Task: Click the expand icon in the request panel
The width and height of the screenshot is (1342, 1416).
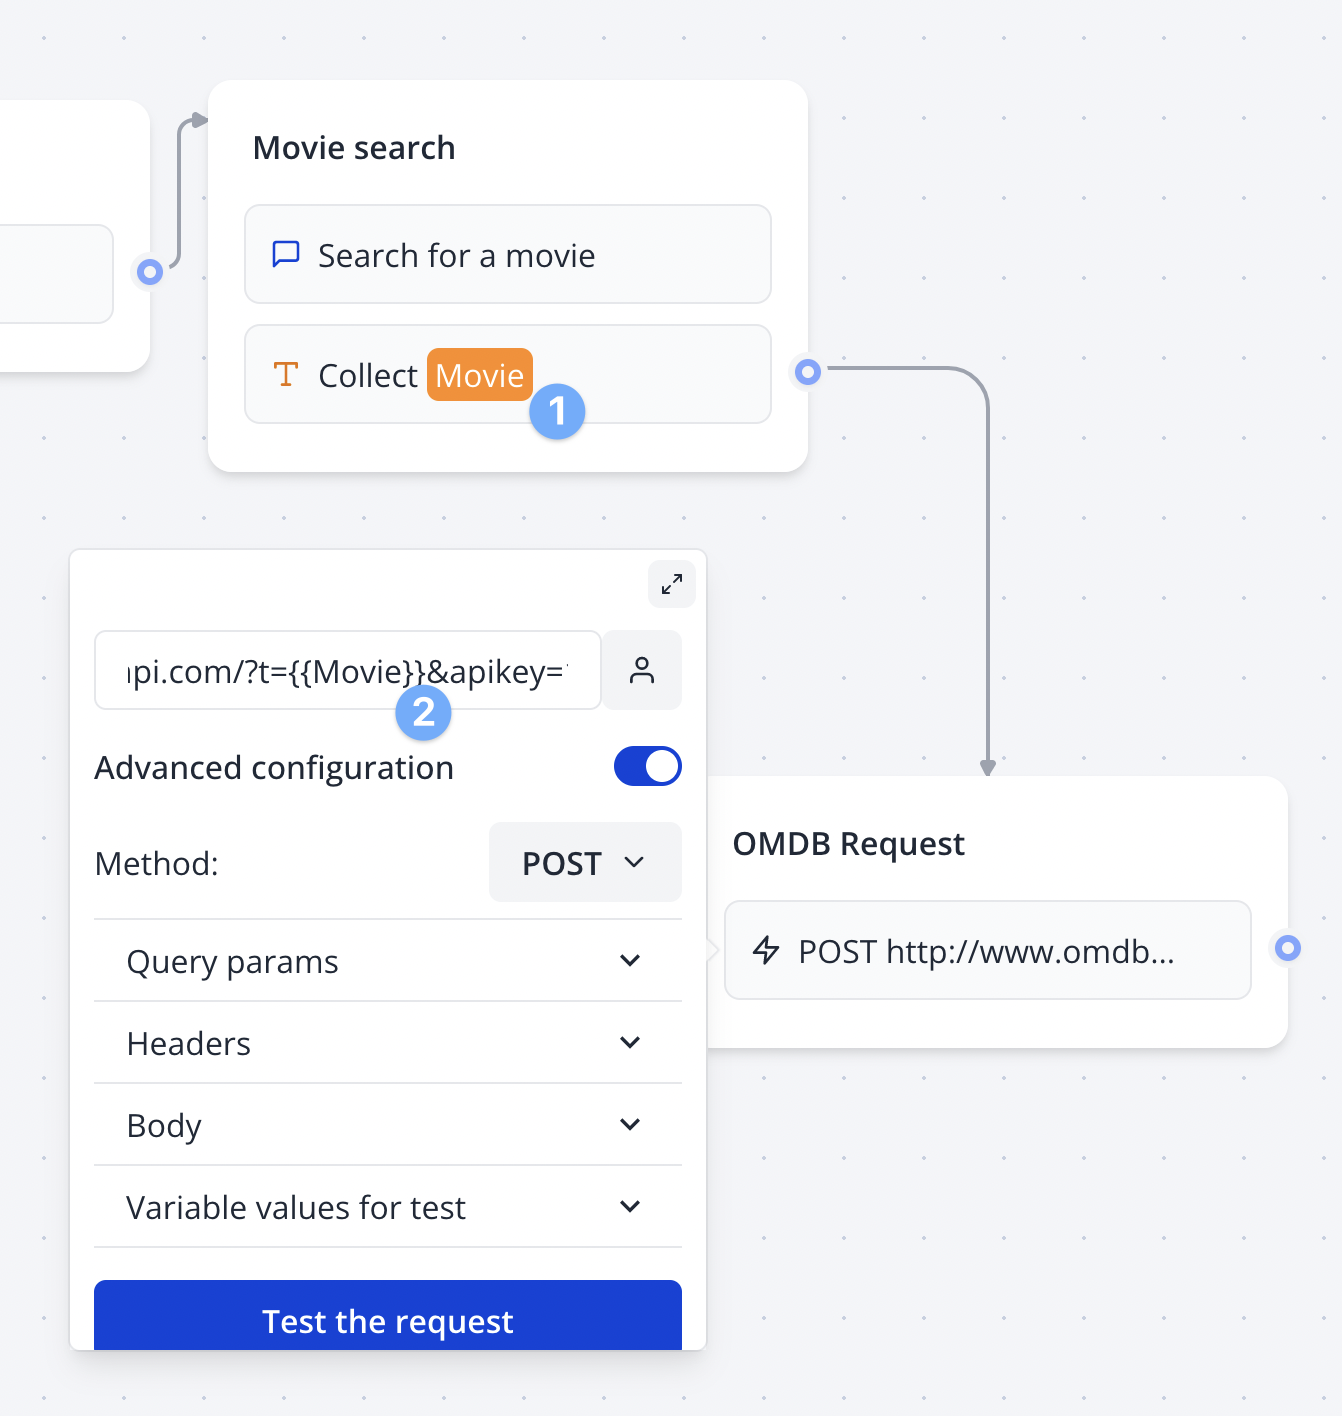Action: tap(672, 583)
